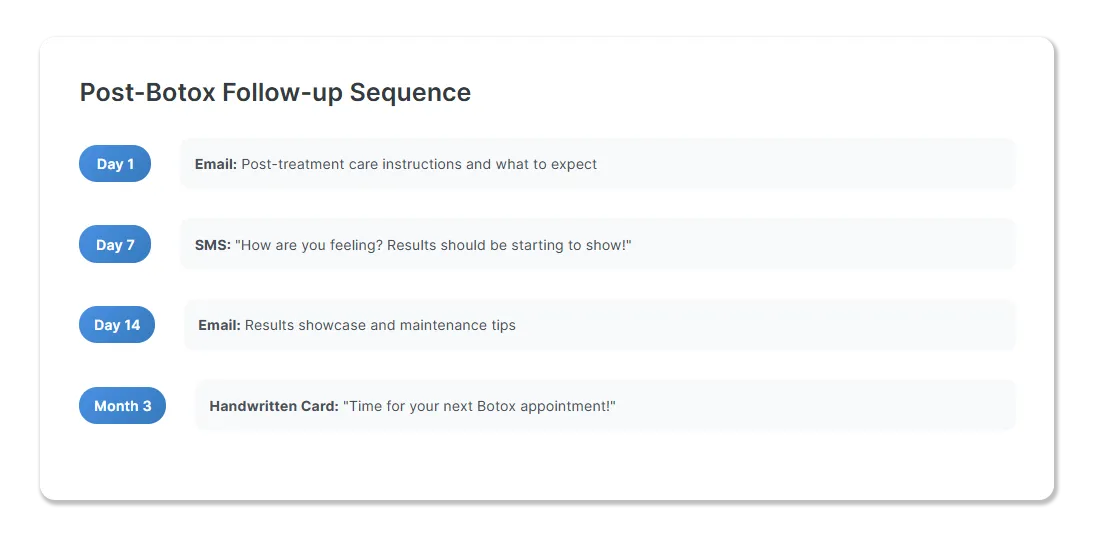This screenshot has height=542, width=1096.
Task: Select the bold Email label for Day 1
Action: click(216, 164)
